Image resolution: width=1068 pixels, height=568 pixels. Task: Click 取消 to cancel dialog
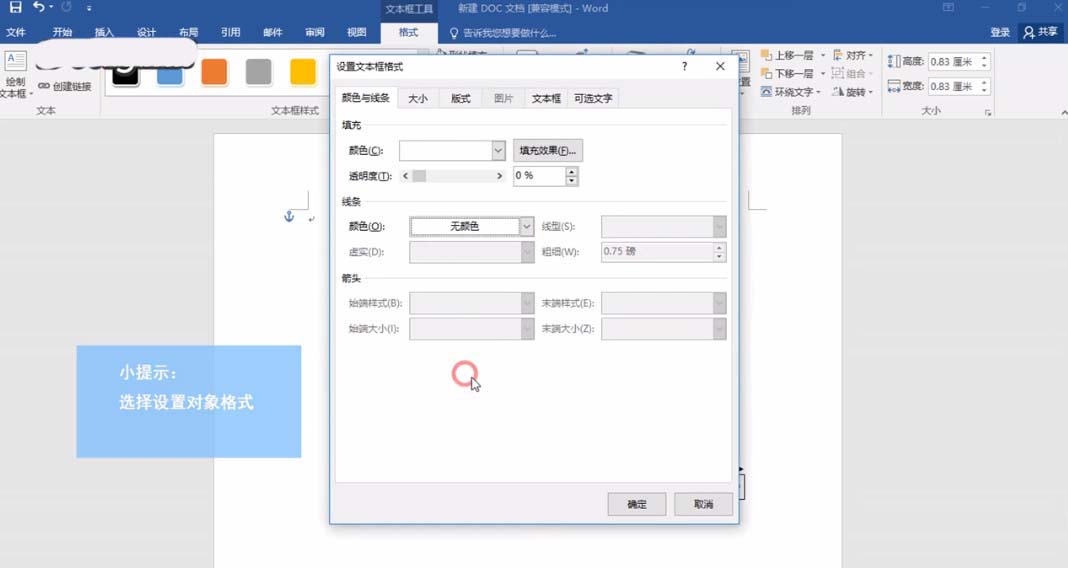coord(704,504)
